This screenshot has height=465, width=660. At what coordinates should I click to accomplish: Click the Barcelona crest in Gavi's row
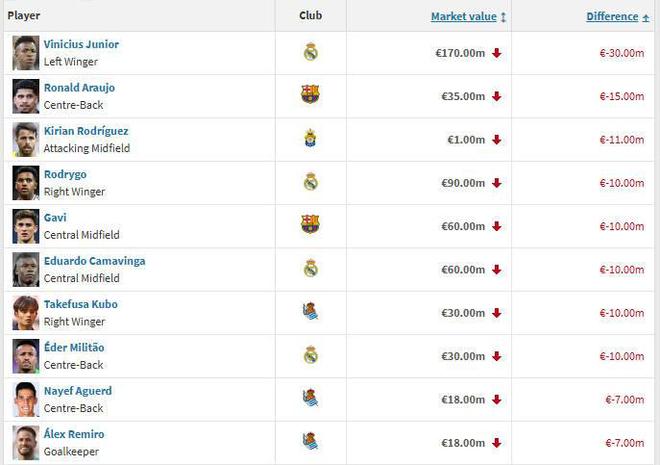pos(310,225)
